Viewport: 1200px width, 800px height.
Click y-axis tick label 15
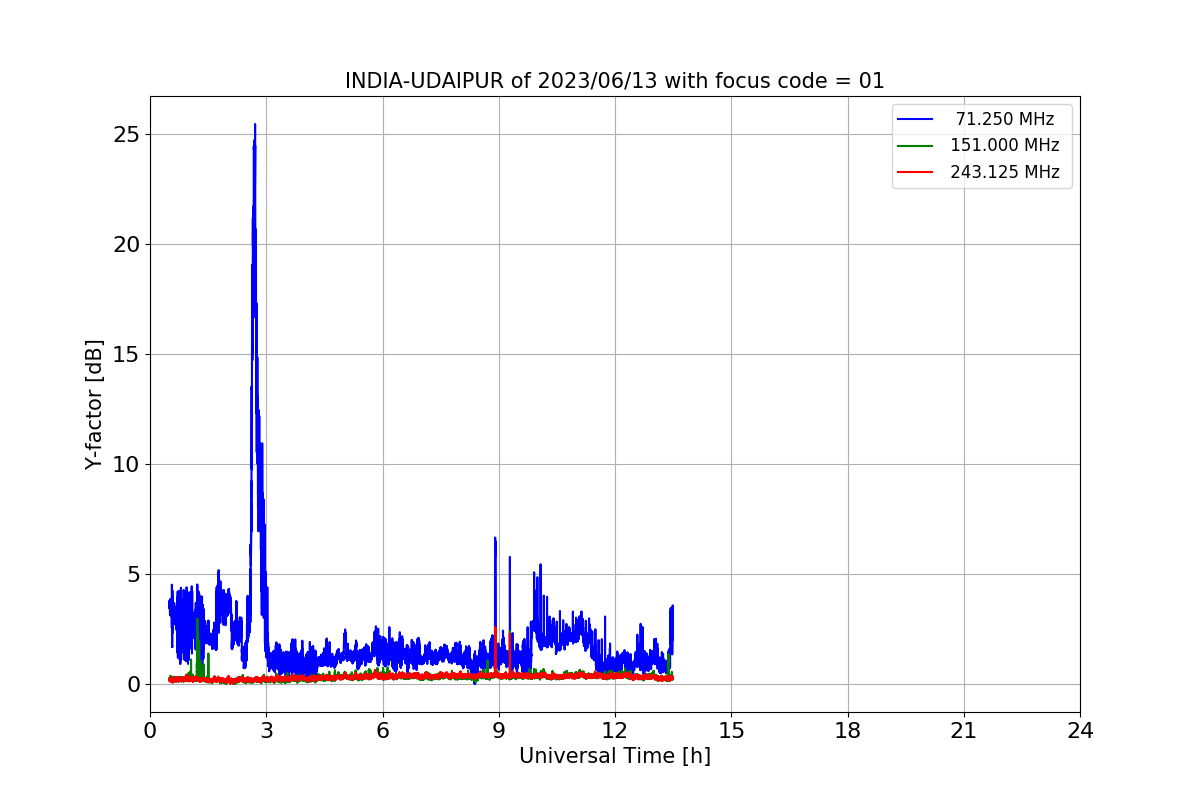pos(127,354)
